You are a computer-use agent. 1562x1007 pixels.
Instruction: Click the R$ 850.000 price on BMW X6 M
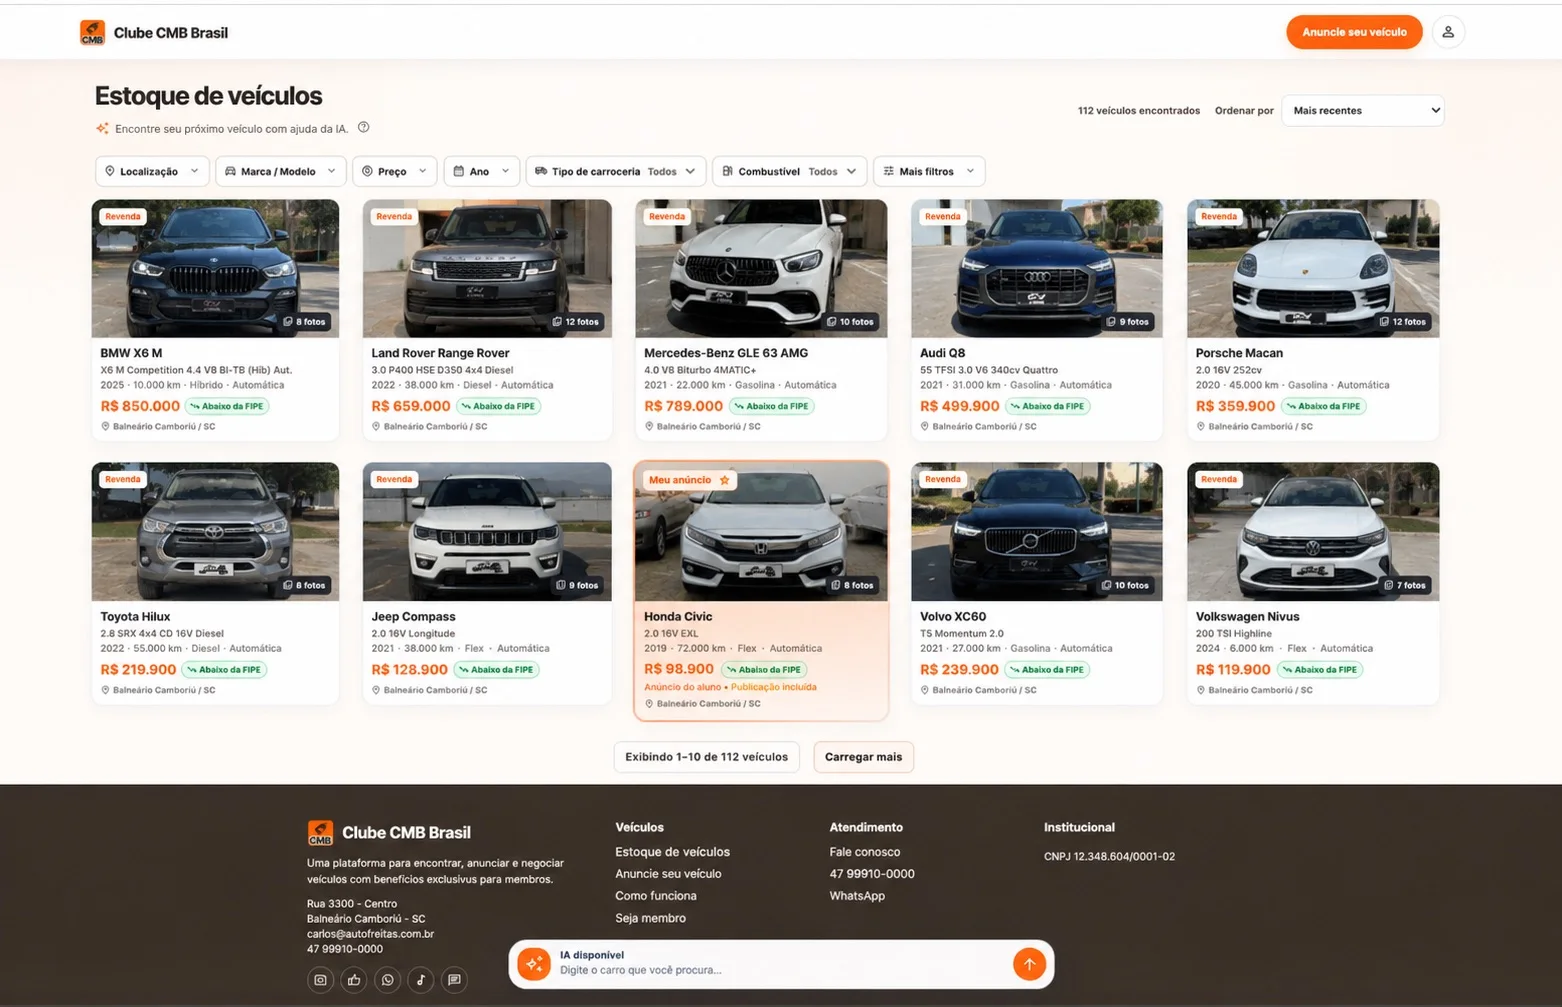click(140, 406)
